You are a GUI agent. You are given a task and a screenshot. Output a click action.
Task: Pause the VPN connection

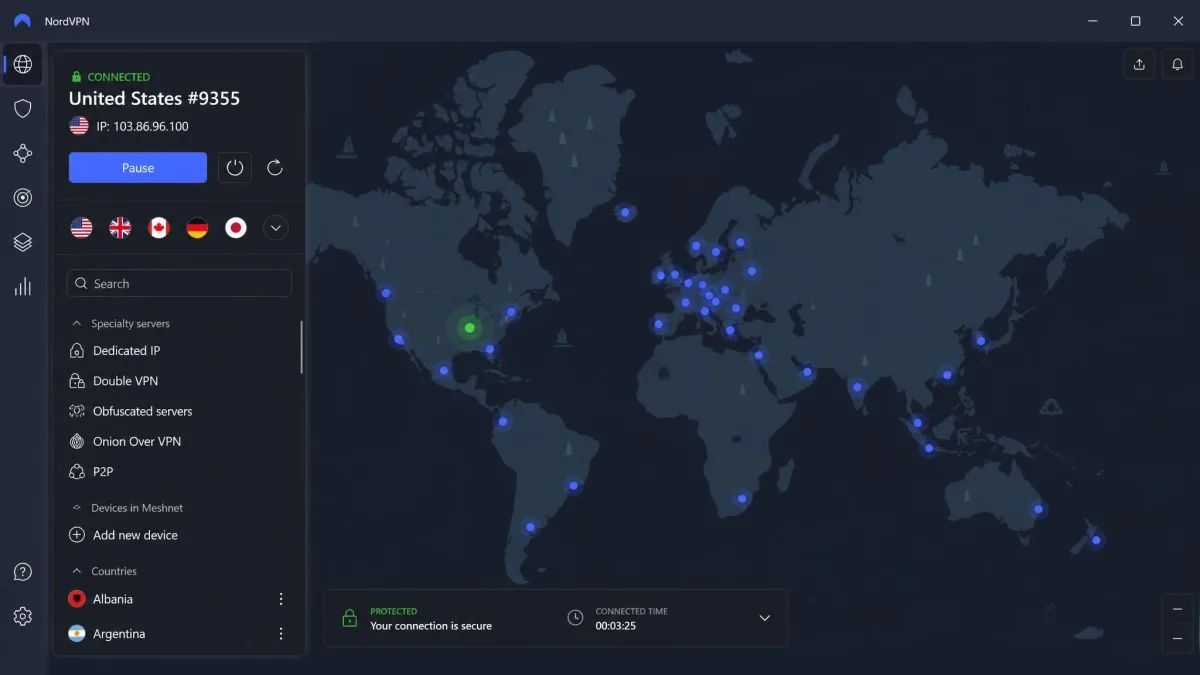pyautogui.click(x=138, y=168)
